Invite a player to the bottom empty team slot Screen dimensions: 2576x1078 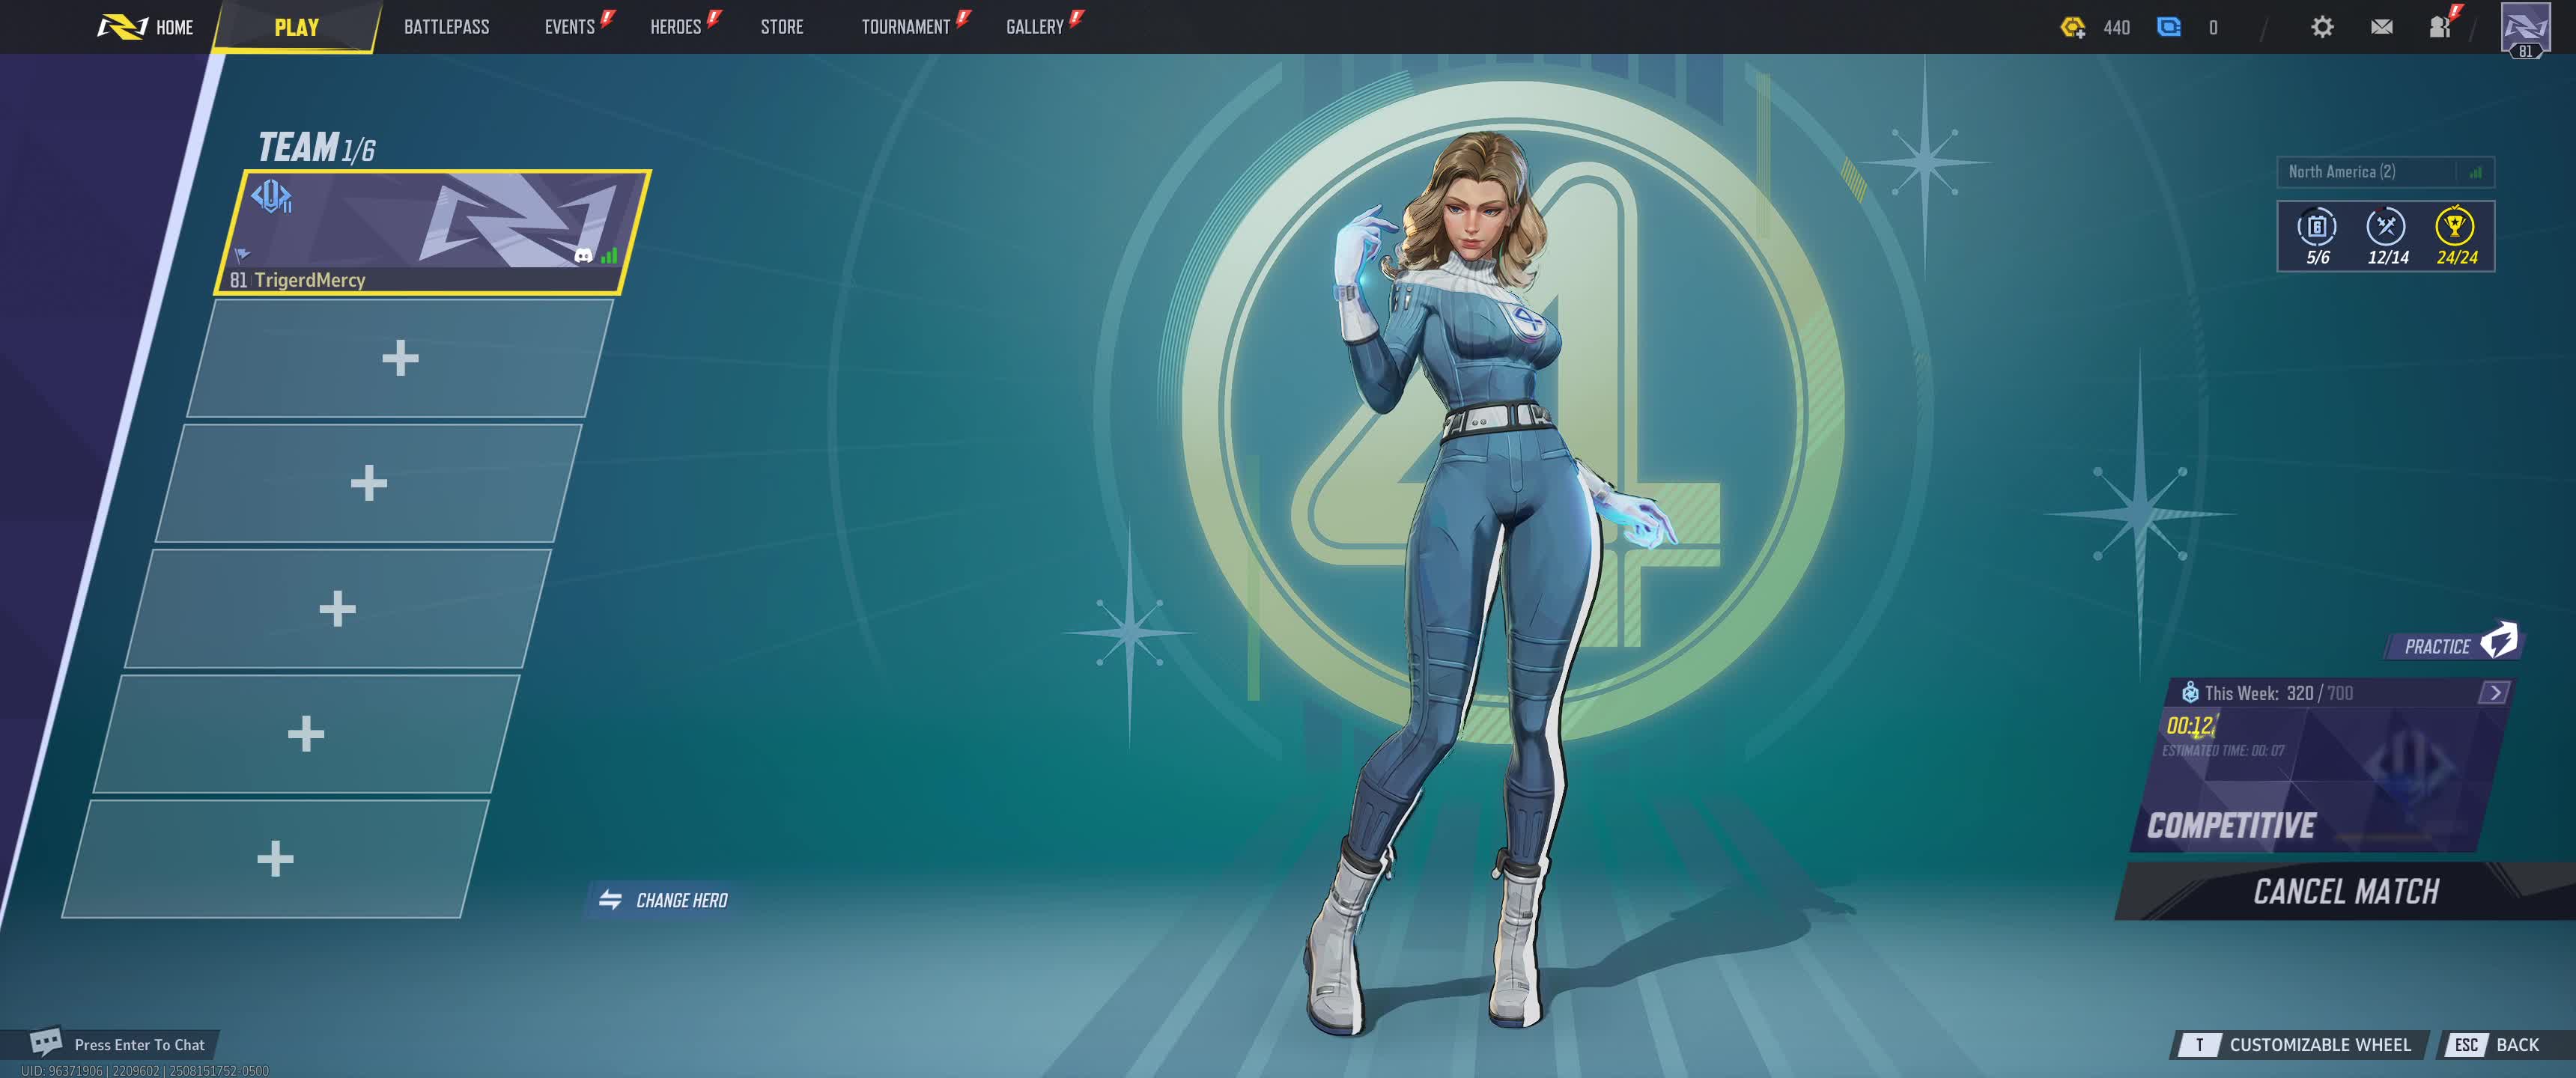pos(275,858)
